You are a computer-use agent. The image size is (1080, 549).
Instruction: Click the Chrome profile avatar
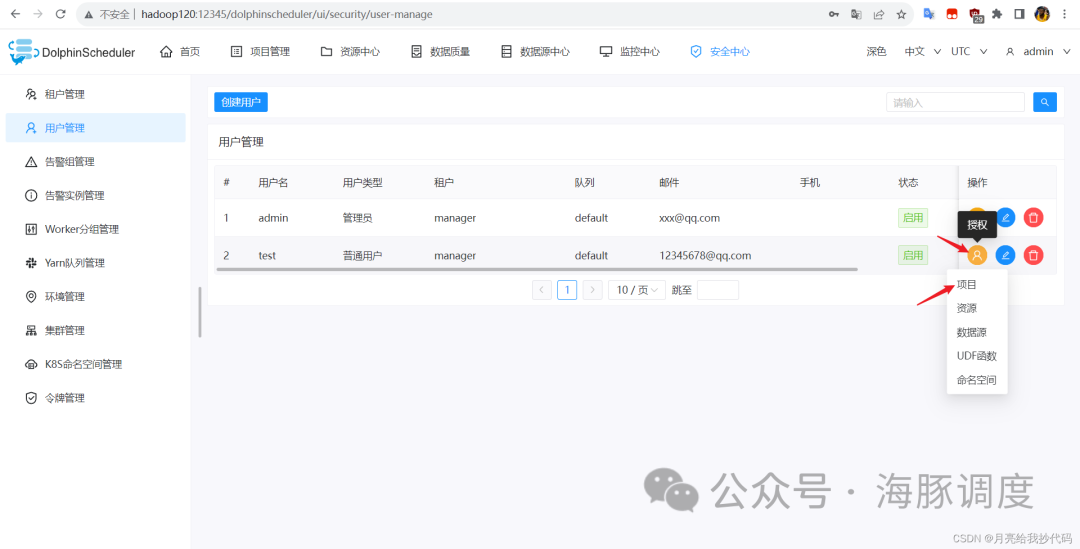1042,14
